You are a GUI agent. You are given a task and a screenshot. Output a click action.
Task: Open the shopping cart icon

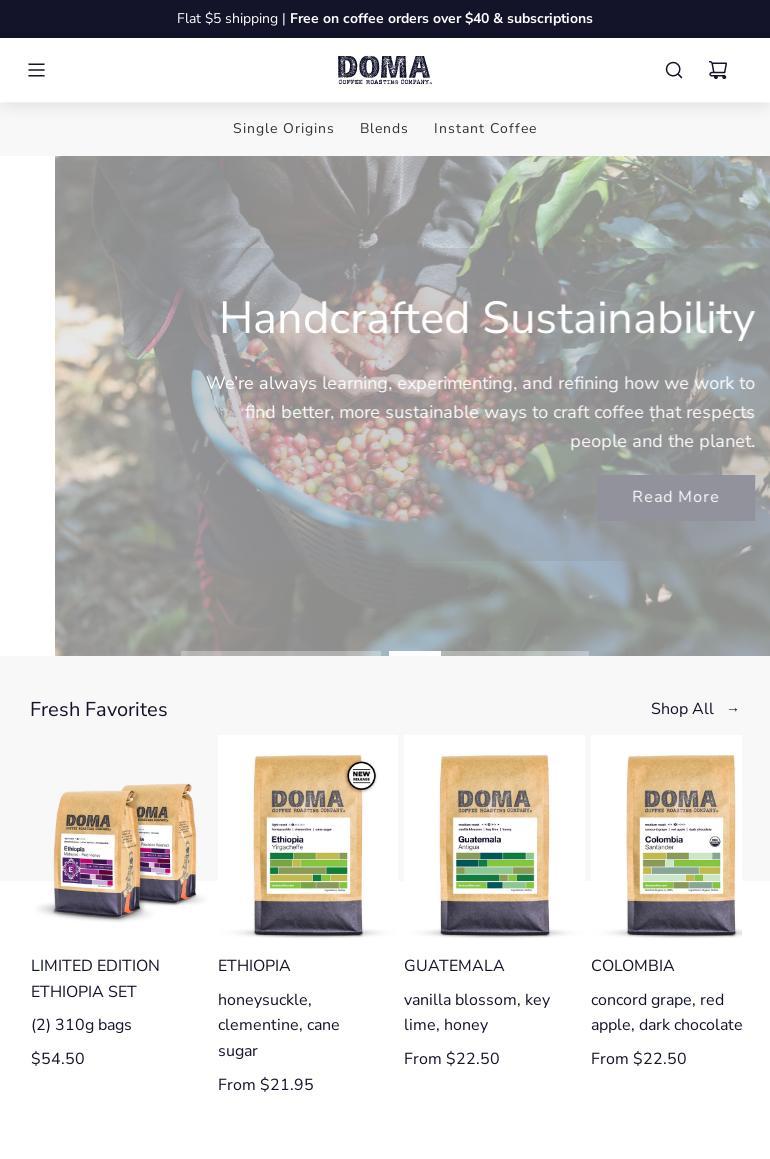click(x=718, y=70)
